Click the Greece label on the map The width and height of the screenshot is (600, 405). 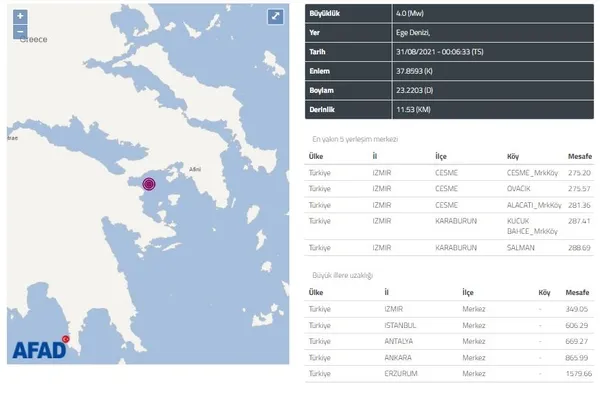coord(34,39)
